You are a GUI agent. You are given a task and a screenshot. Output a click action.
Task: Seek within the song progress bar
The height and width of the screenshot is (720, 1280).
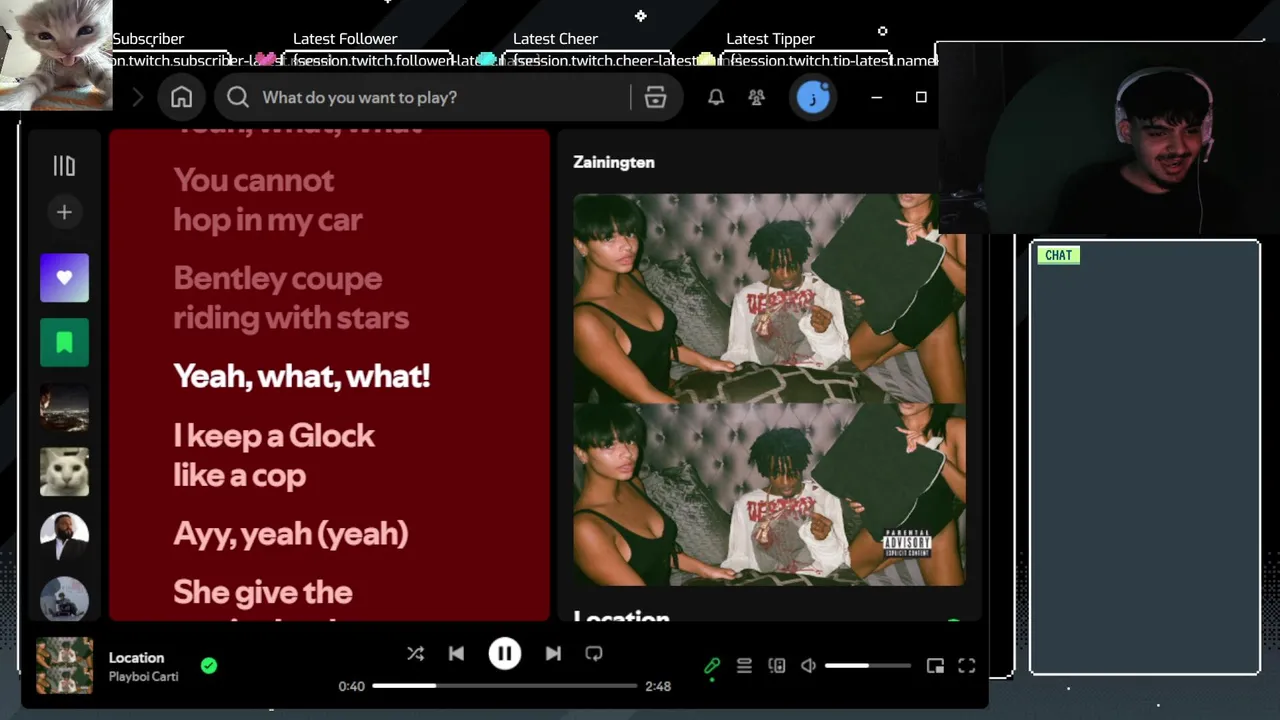tap(505, 686)
